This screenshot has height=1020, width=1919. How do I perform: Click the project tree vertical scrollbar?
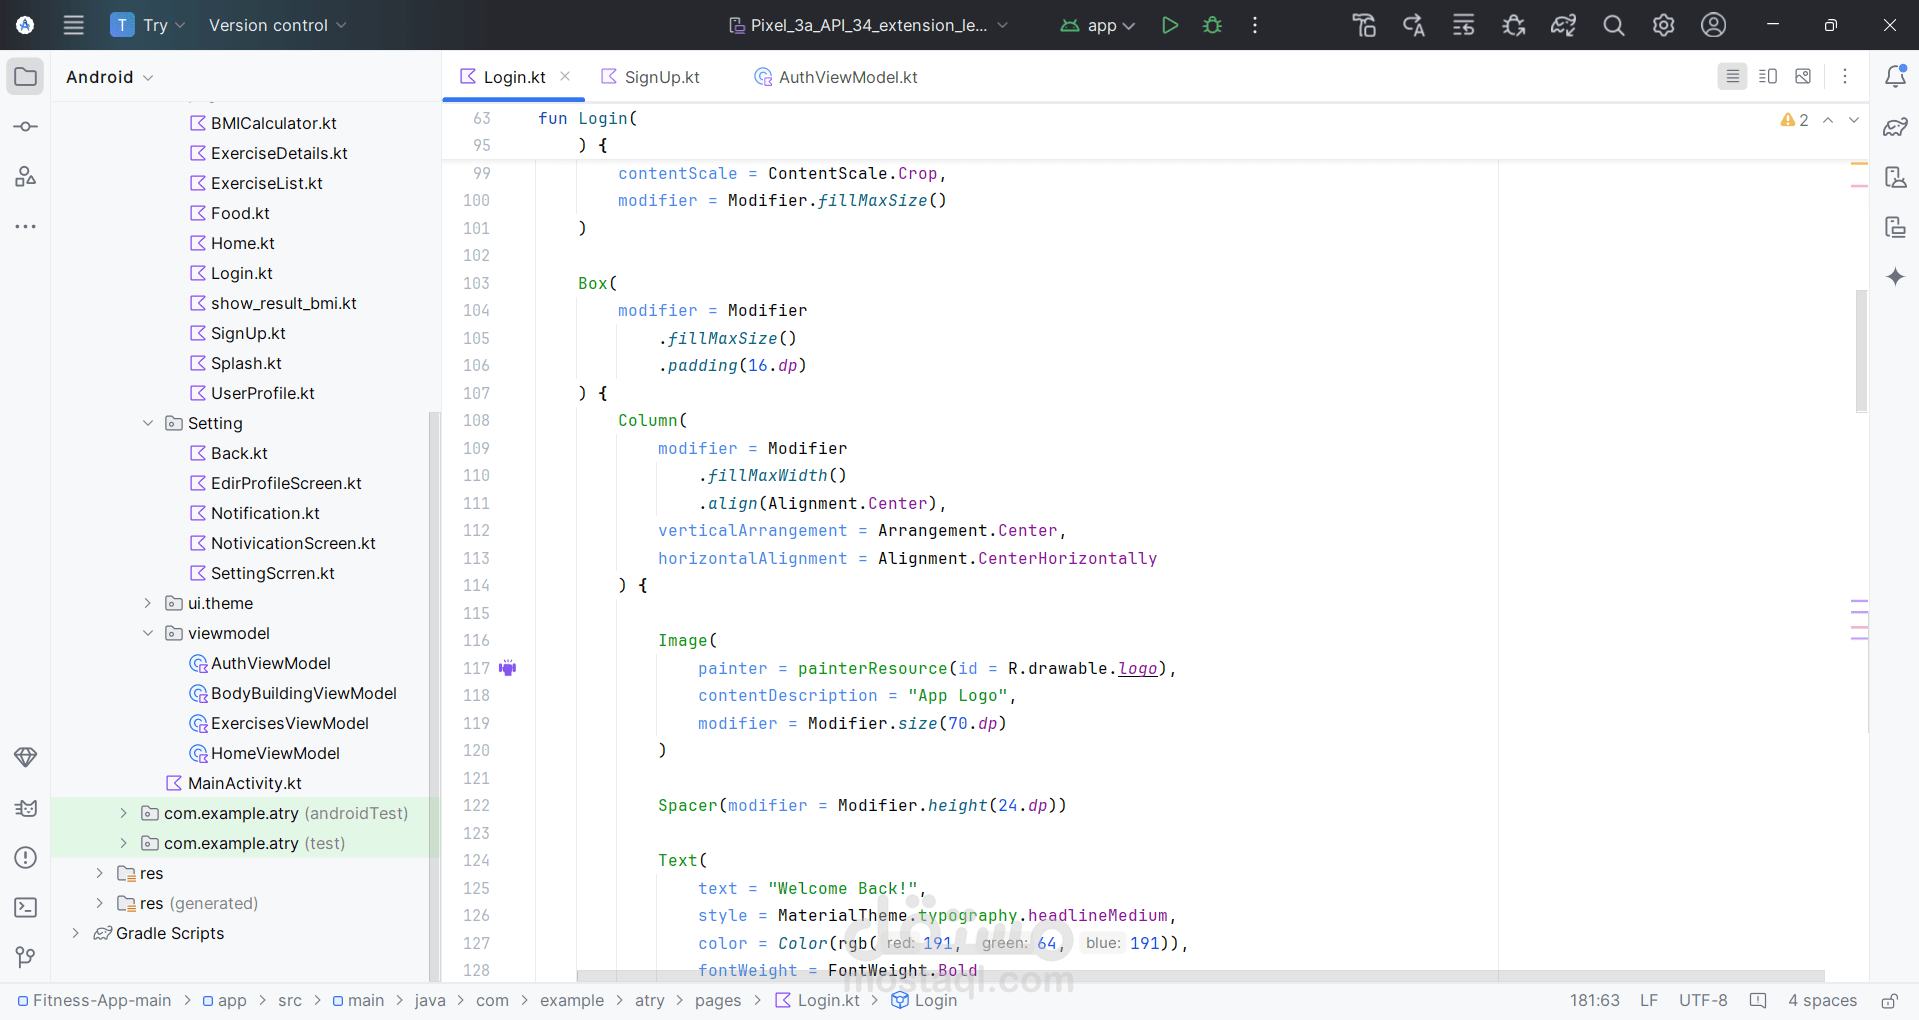pos(434,695)
